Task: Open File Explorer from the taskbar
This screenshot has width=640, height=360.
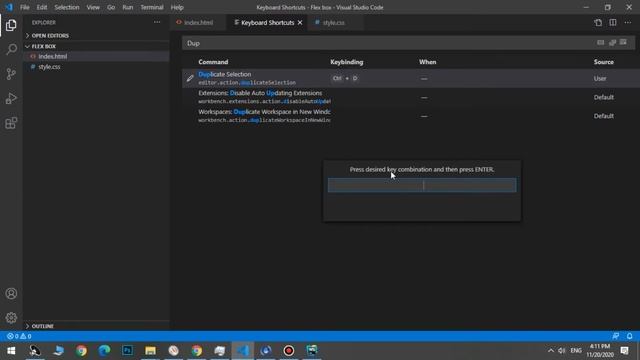Action: tap(150, 351)
